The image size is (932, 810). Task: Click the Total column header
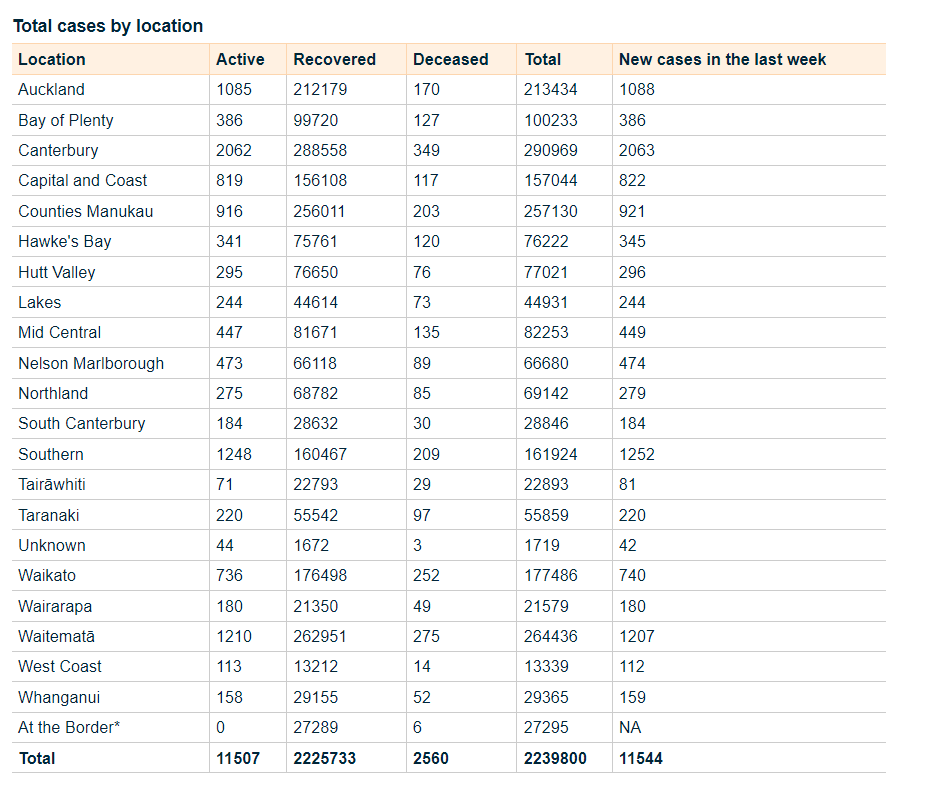pos(543,59)
